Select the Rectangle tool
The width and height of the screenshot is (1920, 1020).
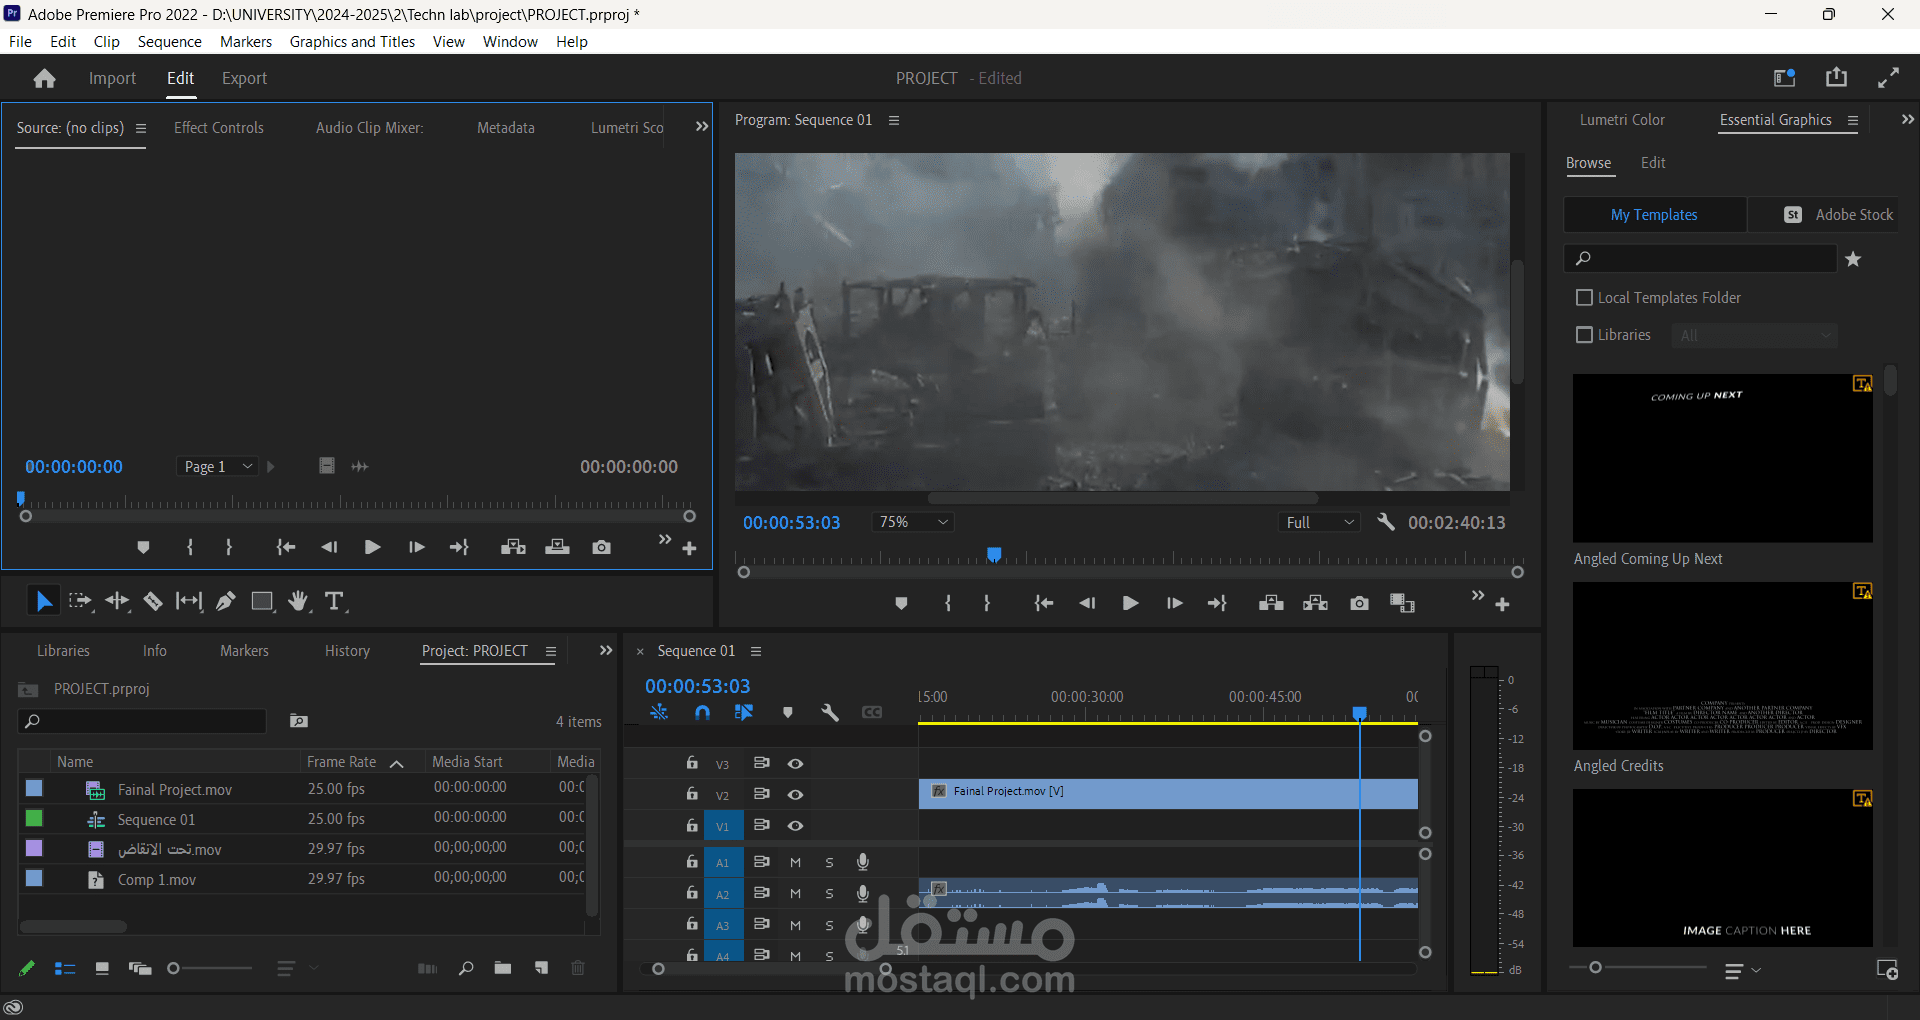tap(262, 601)
